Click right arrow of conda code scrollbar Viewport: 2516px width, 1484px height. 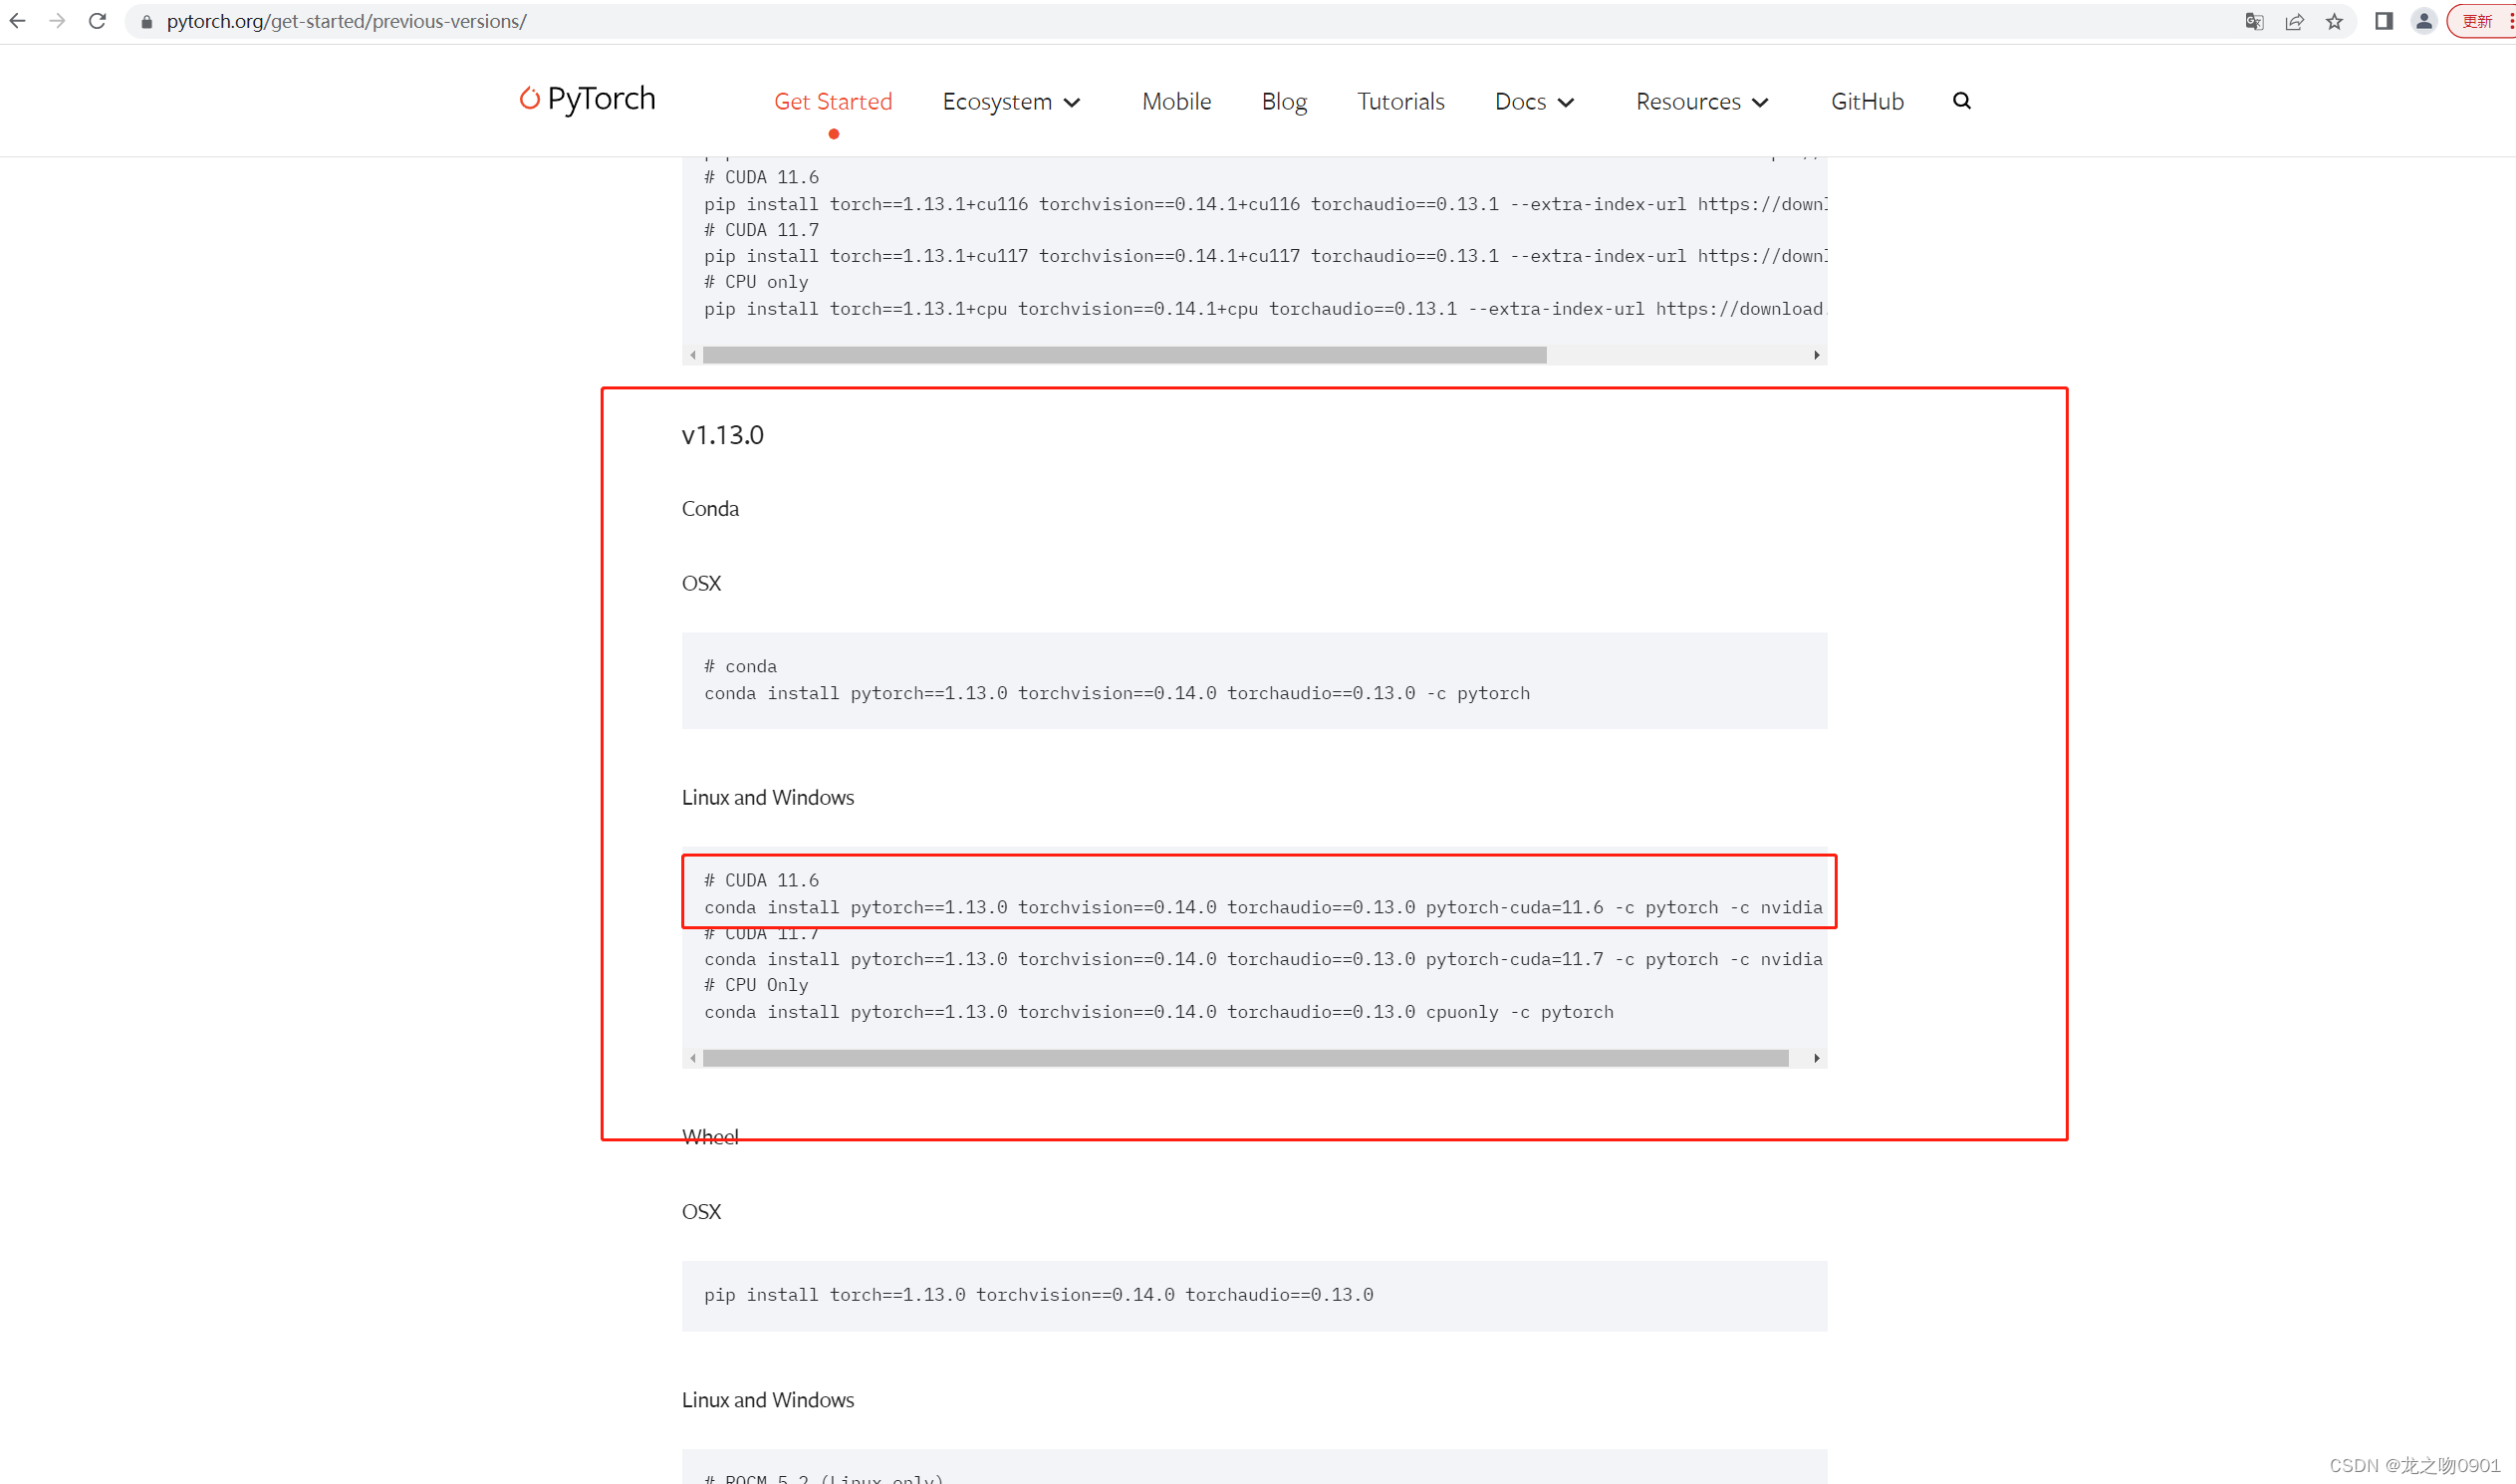[1817, 1058]
